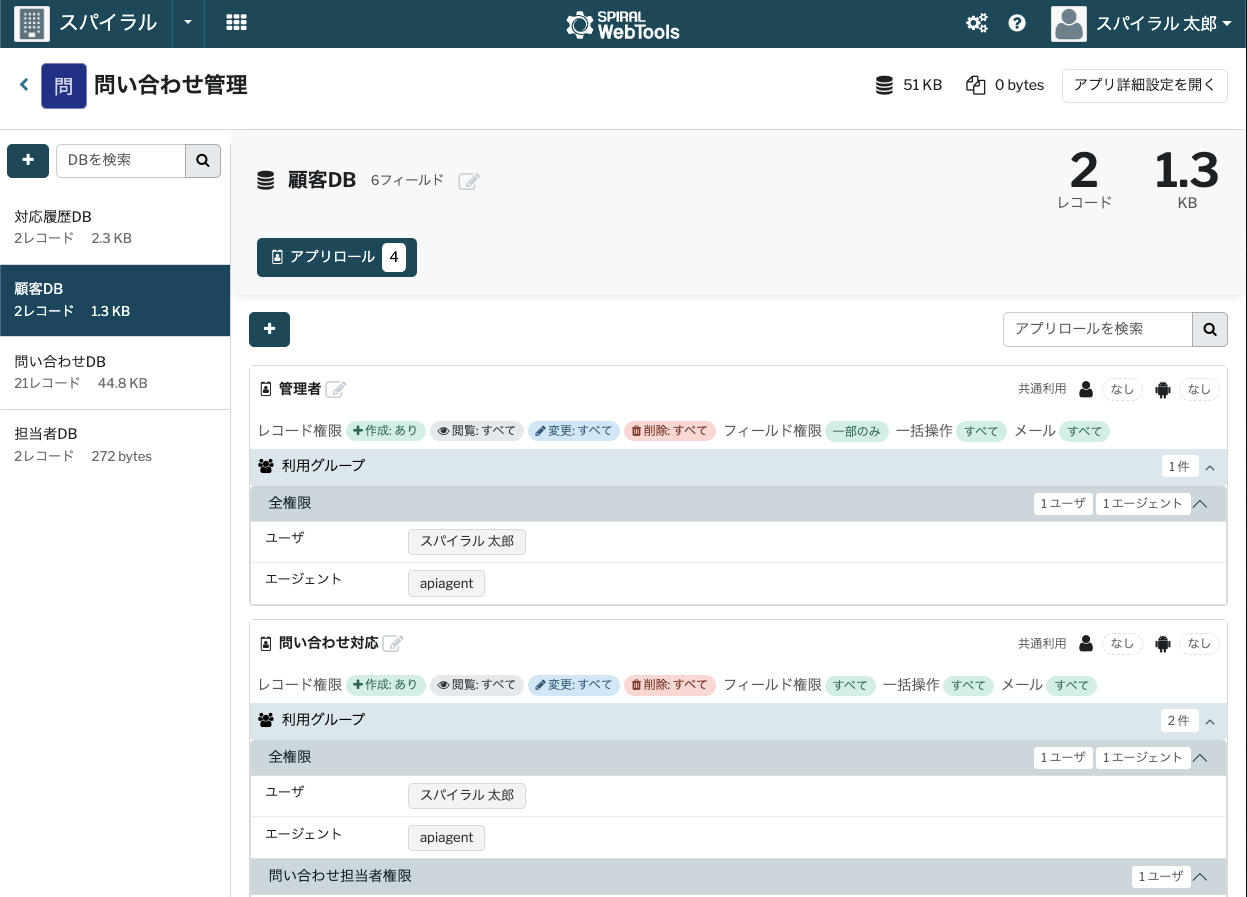Select 対応履歴DB in the sidebar
The image size is (1247, 897).
coord(115,228)
